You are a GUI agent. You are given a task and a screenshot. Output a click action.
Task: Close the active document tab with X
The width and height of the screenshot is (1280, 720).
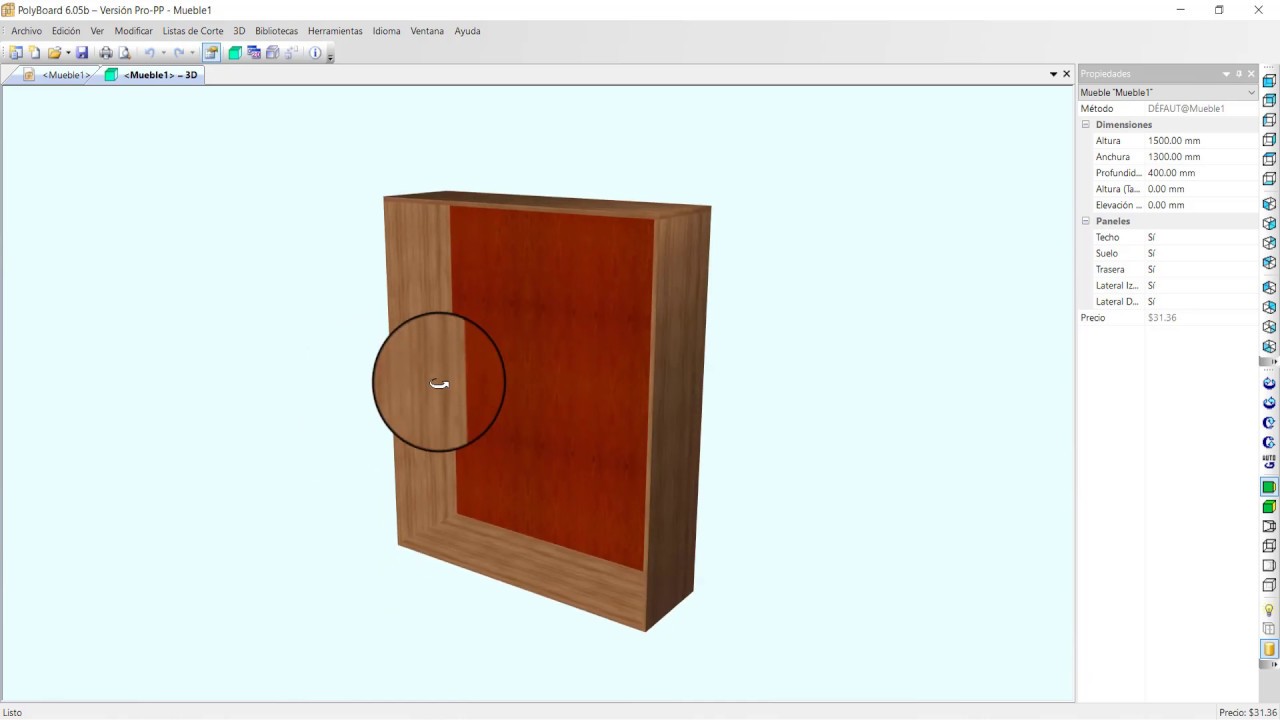1066,74
